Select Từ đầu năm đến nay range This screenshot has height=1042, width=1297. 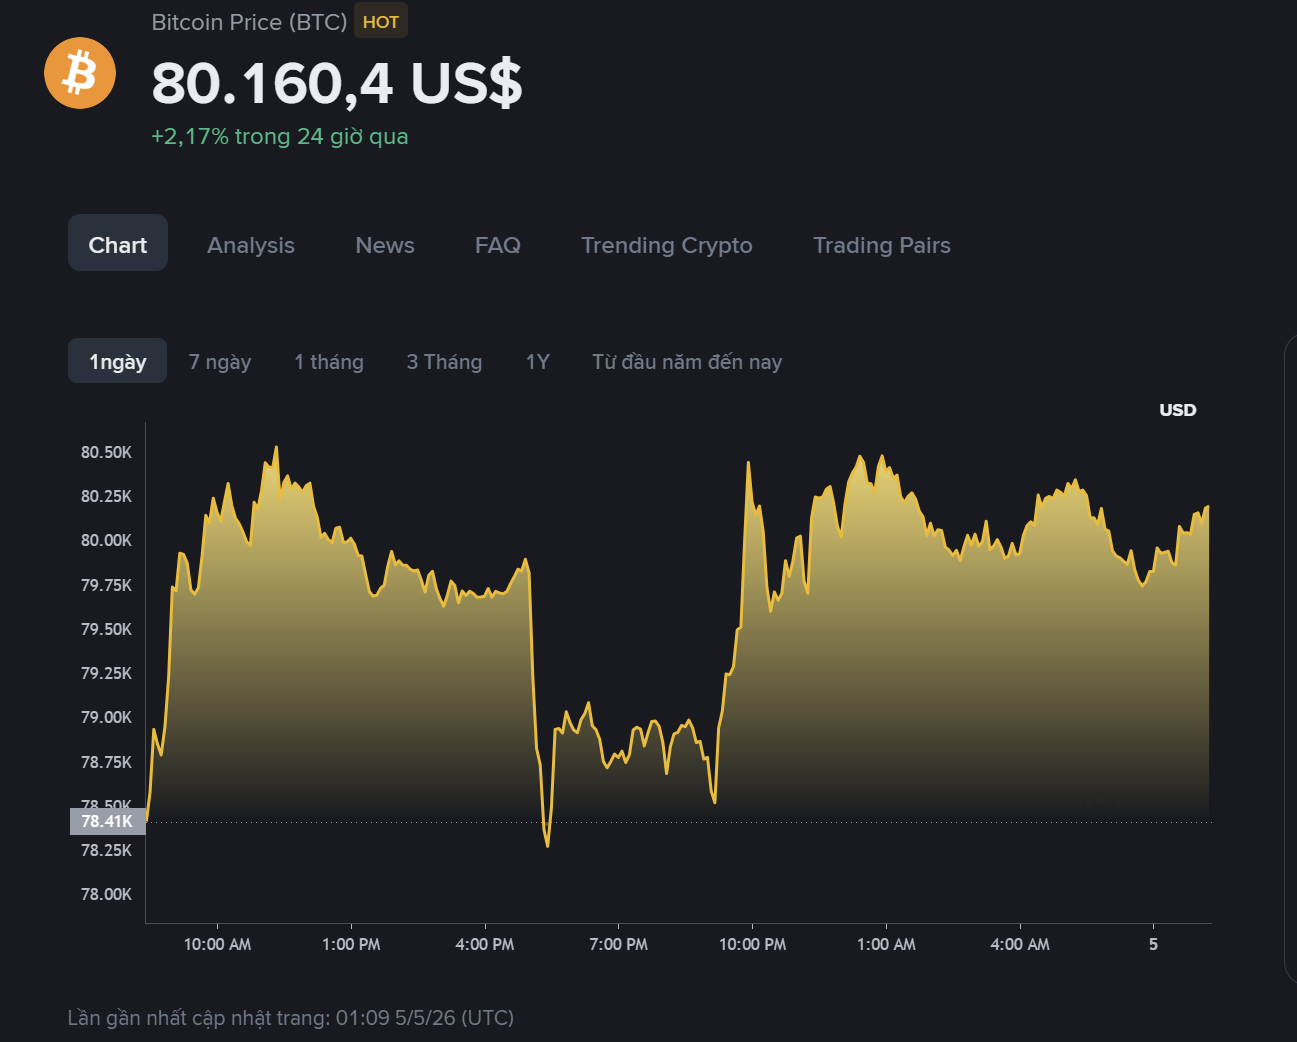[687, 362]
